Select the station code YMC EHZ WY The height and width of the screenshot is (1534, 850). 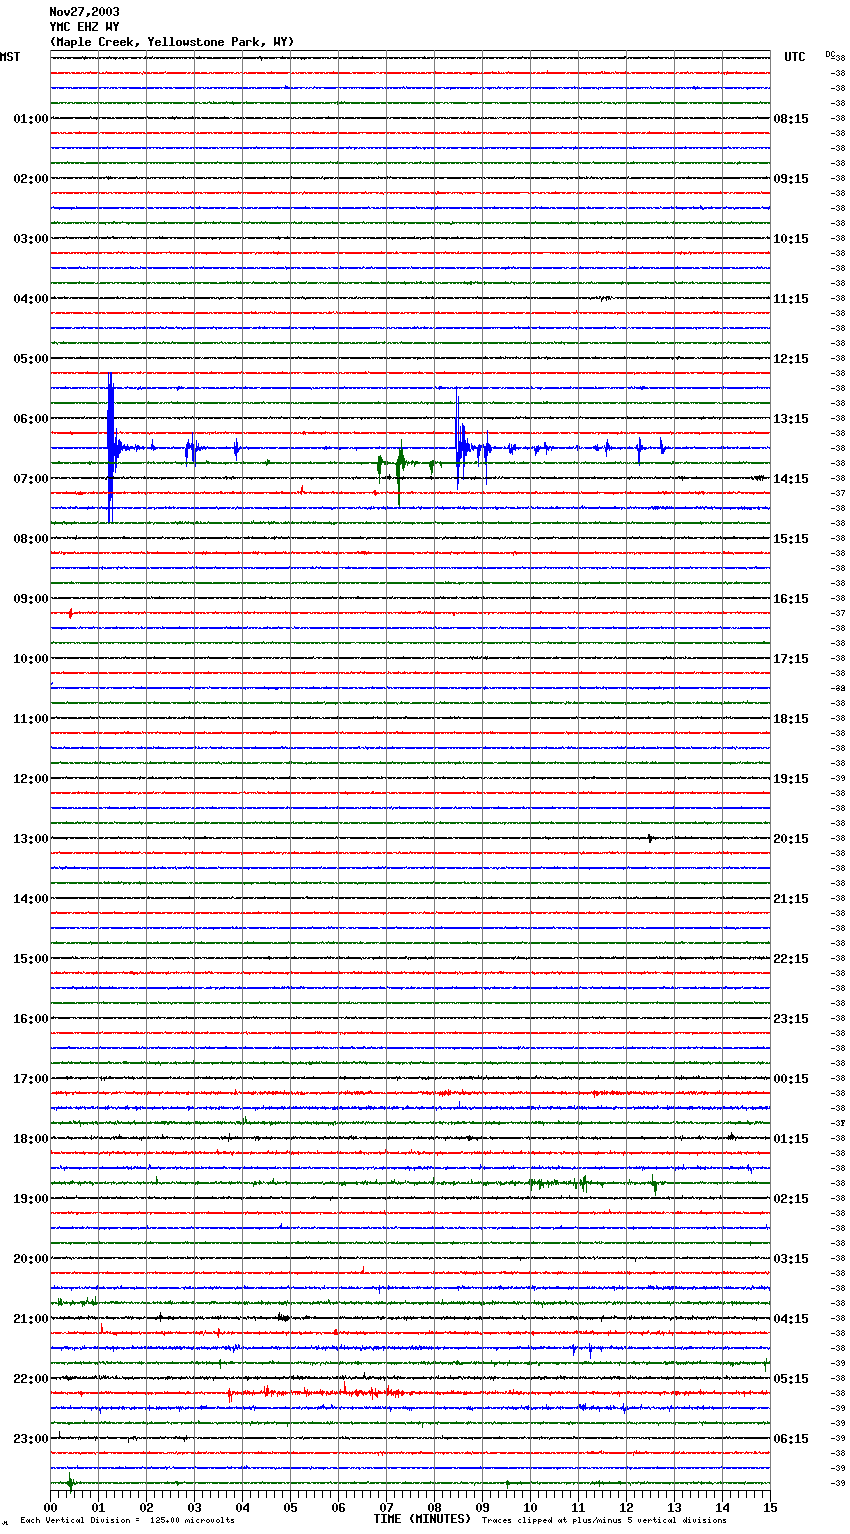(x=84, y=27)
